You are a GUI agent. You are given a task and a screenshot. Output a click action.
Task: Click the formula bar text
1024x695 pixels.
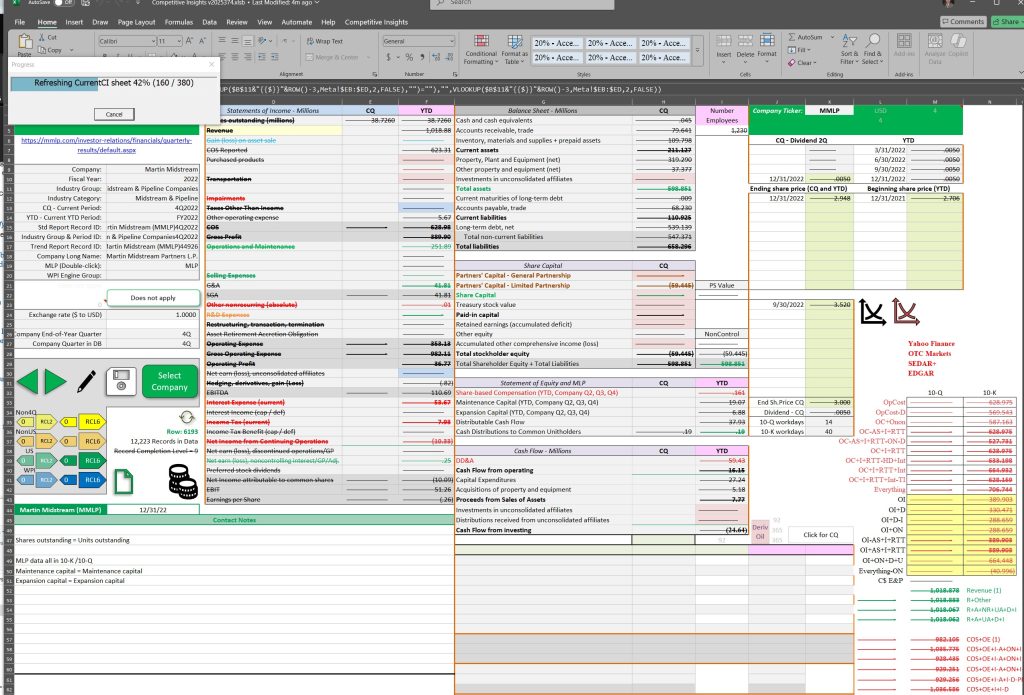pos(441,89)
